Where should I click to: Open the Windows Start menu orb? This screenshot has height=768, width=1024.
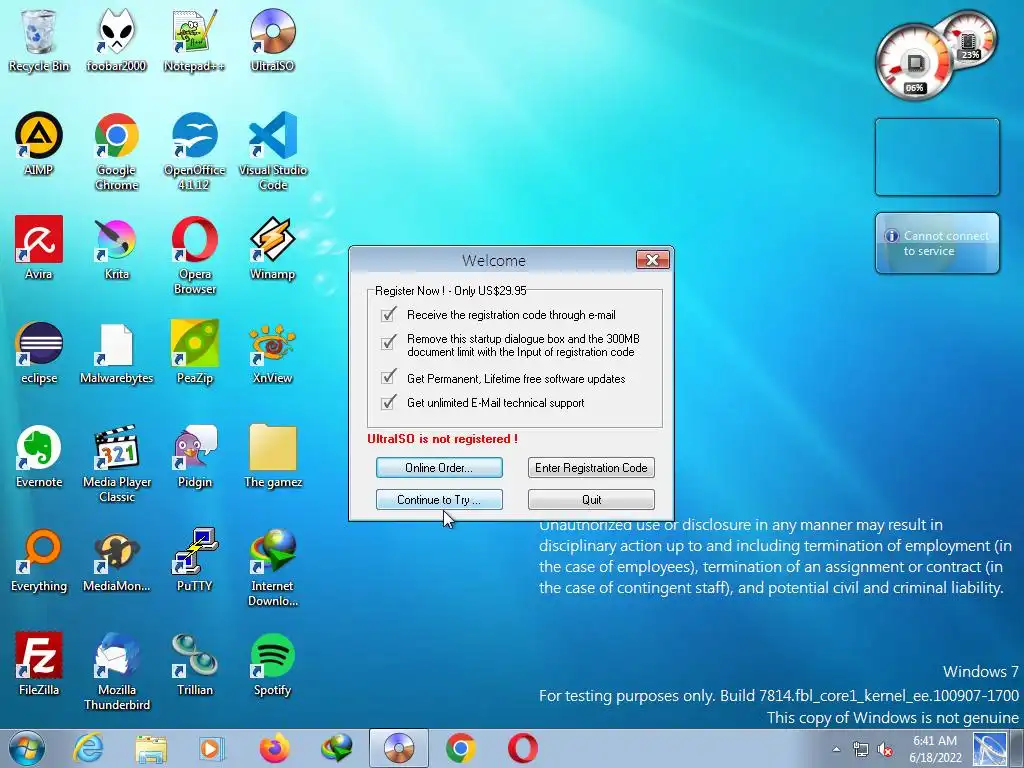(x=27, y=748)
